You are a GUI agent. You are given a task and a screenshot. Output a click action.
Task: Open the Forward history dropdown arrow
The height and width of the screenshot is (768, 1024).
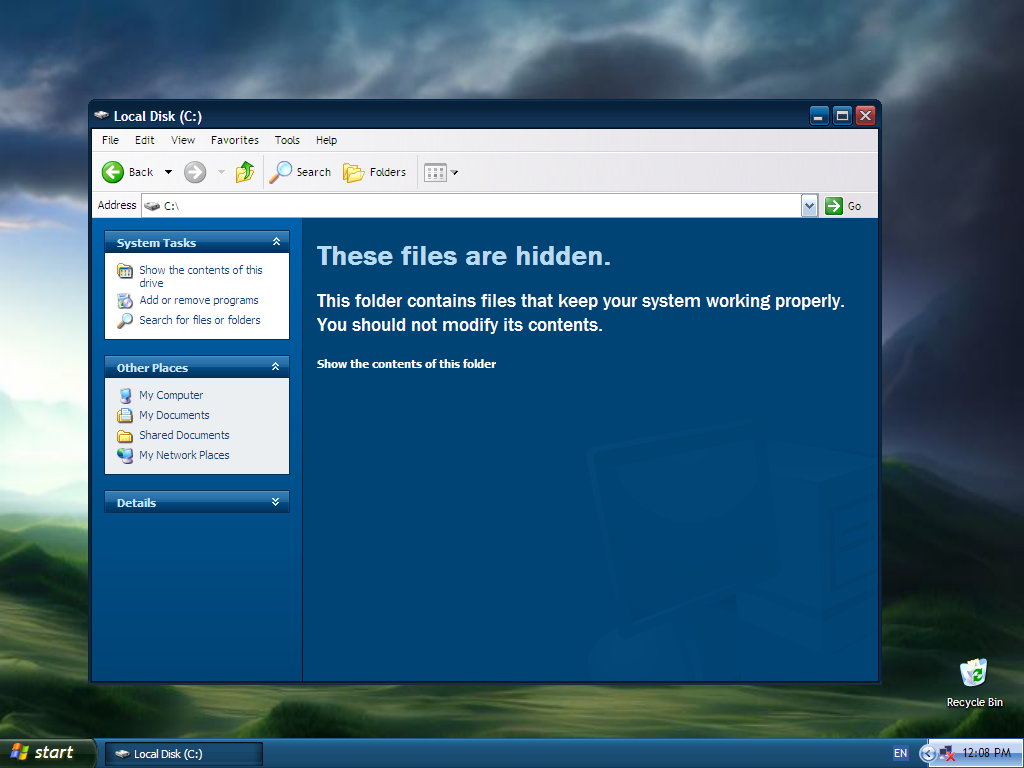pos(221,172)
